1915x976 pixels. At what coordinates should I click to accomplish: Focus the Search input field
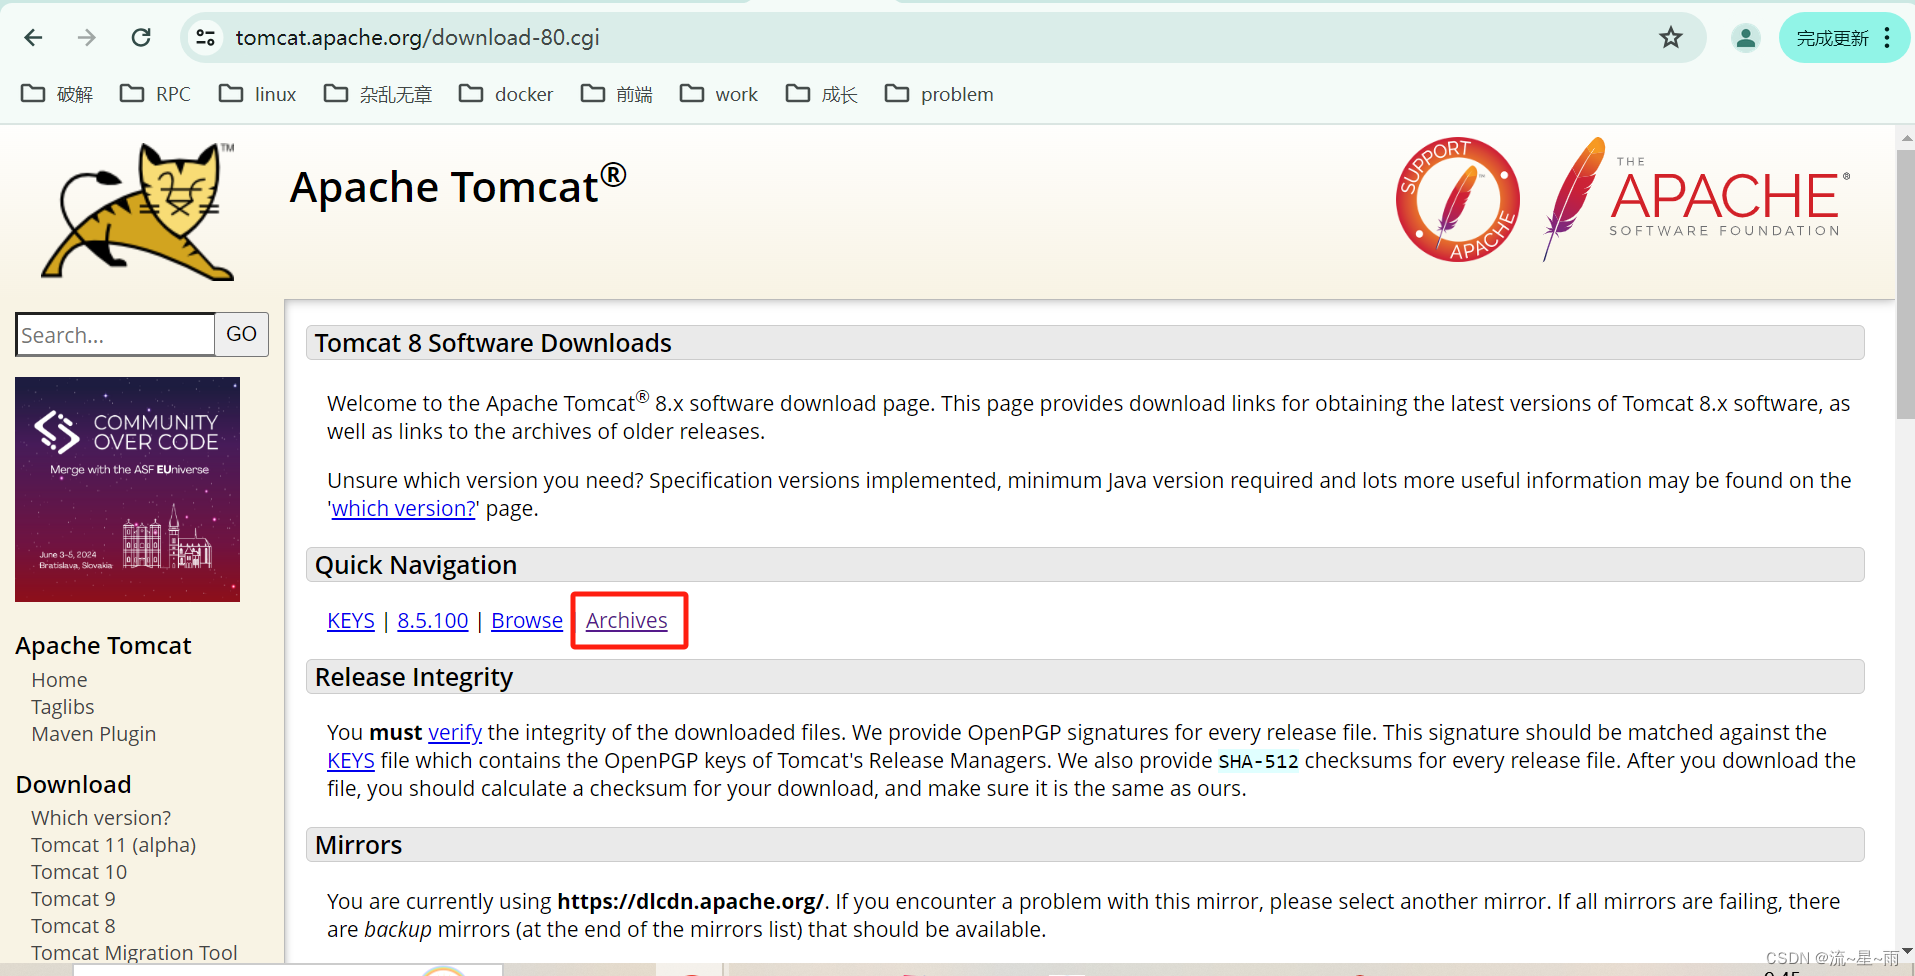tap(115, 335)
